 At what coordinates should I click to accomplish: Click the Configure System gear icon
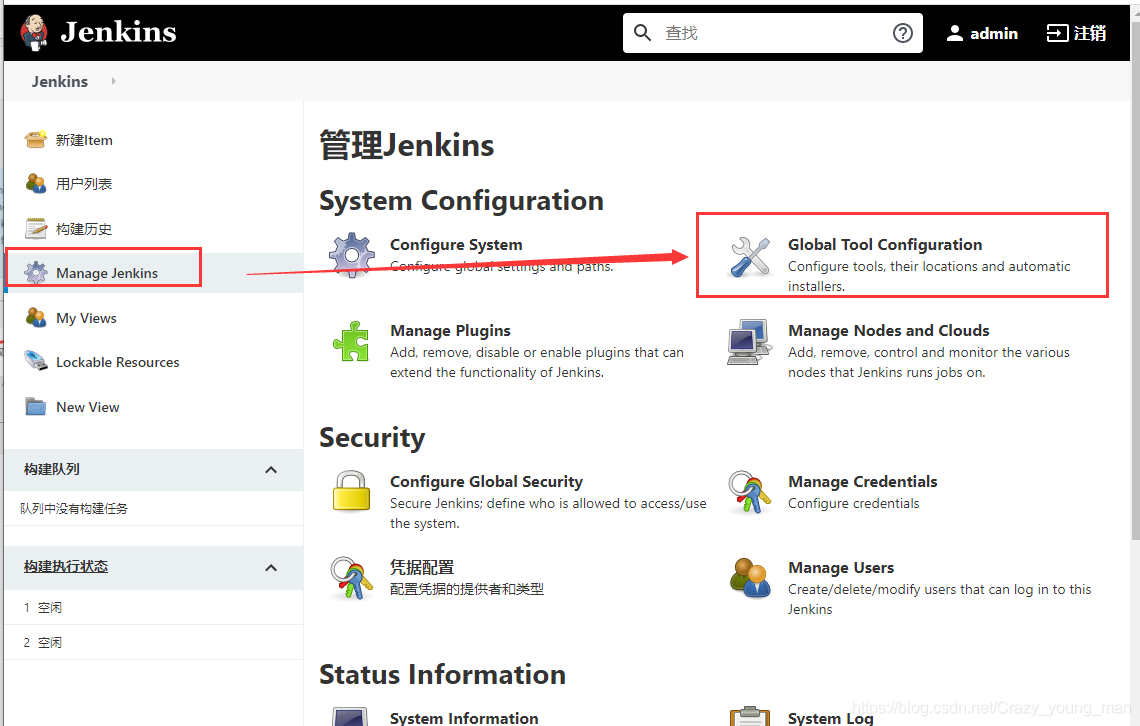[352, 255]
